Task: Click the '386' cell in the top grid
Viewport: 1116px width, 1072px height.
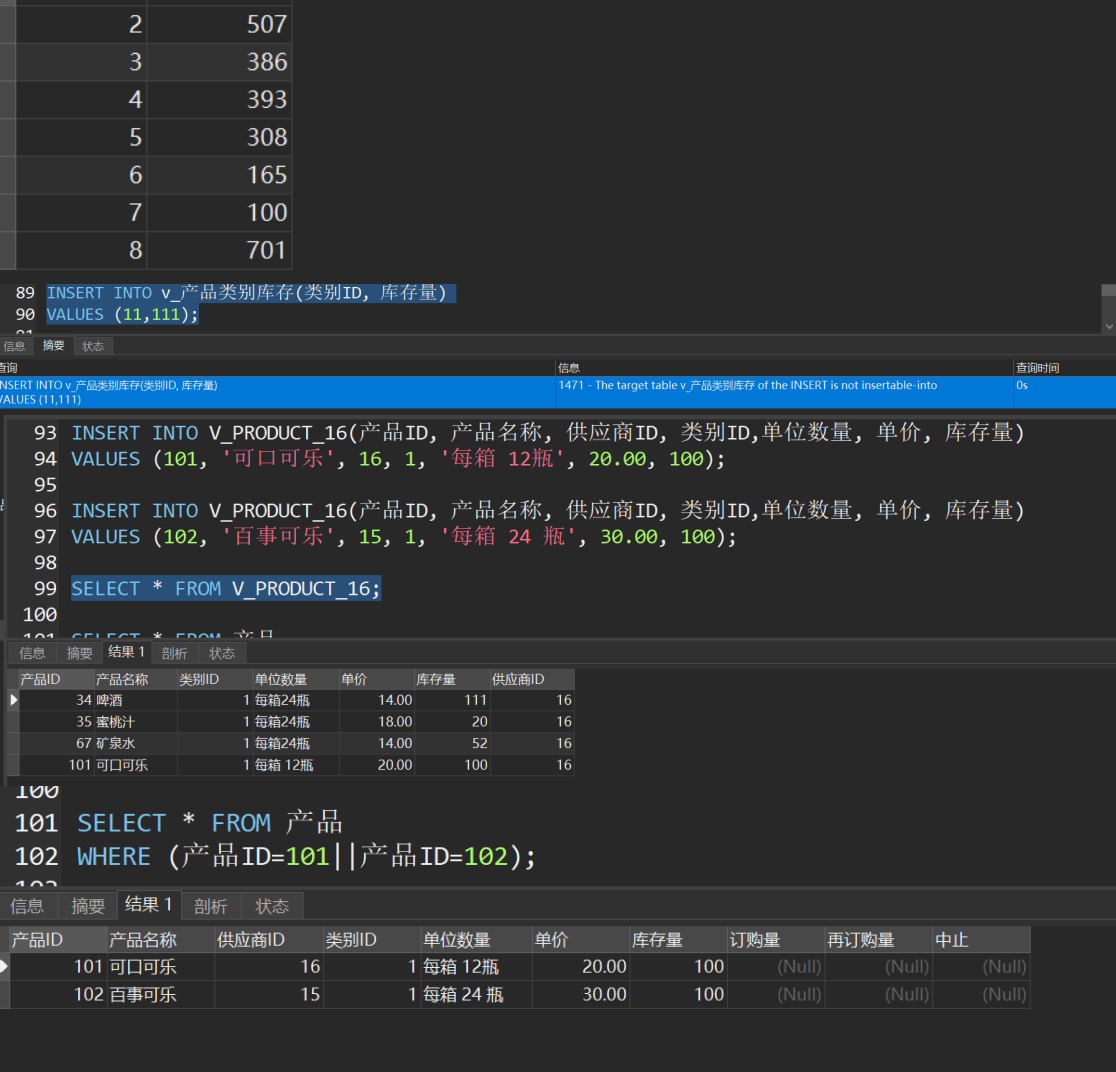Action: click(219, 62)
